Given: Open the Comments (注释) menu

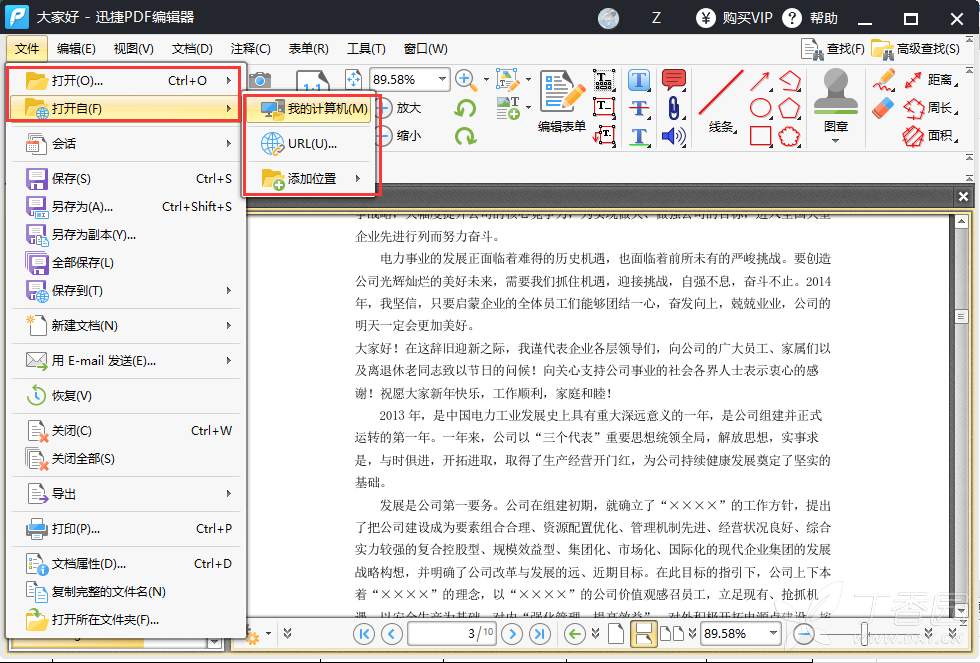Looking at the screenshot, I should click(x=250, y=49).
